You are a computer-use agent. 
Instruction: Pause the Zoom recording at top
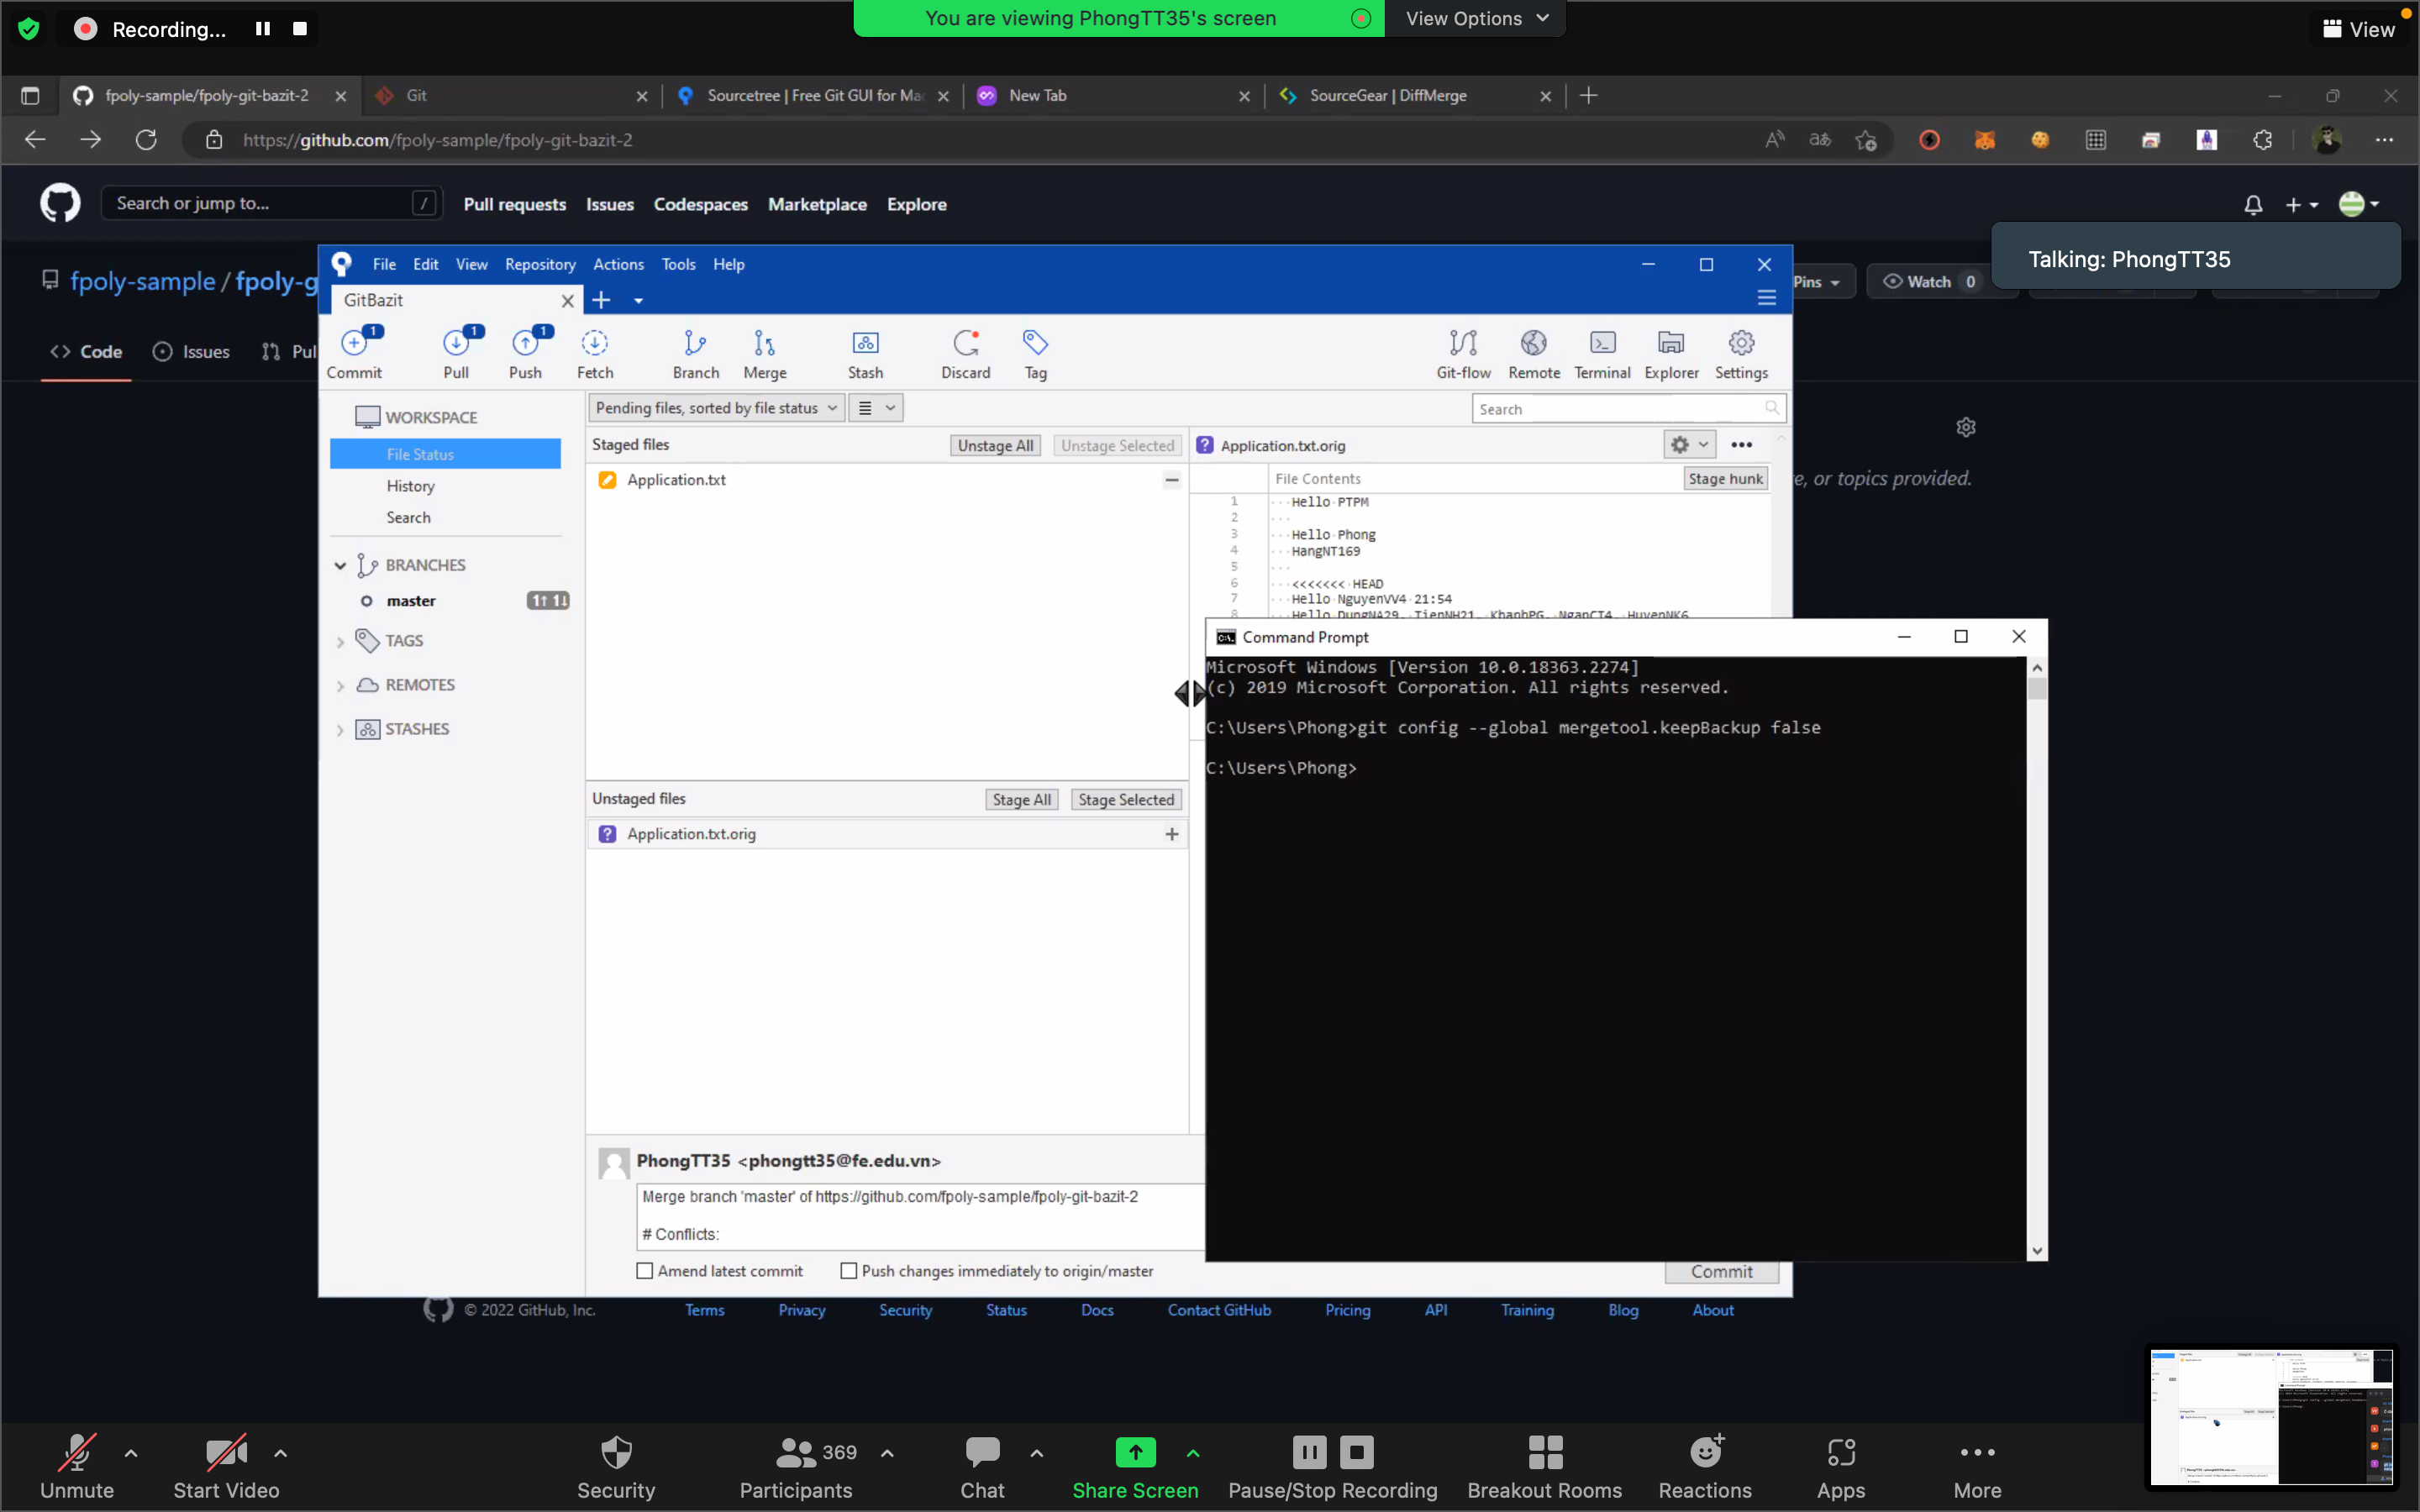[x=263, y=29]
